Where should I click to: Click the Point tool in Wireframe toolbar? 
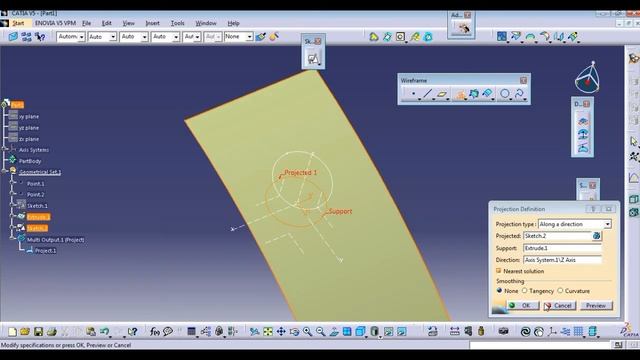tap(413, 94)
